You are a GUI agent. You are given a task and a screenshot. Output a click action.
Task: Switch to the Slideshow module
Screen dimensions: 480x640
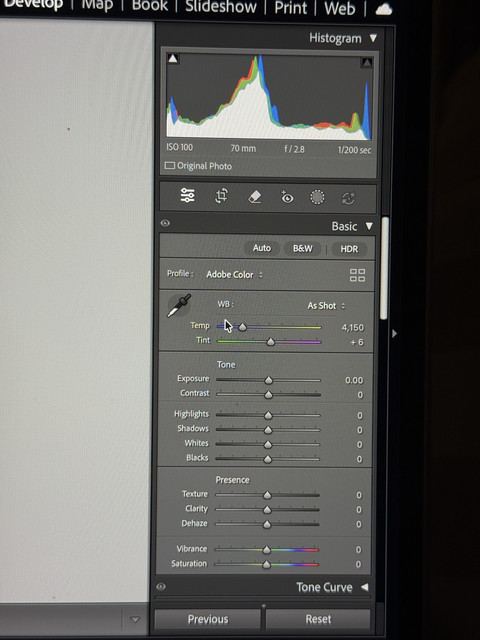221,7
